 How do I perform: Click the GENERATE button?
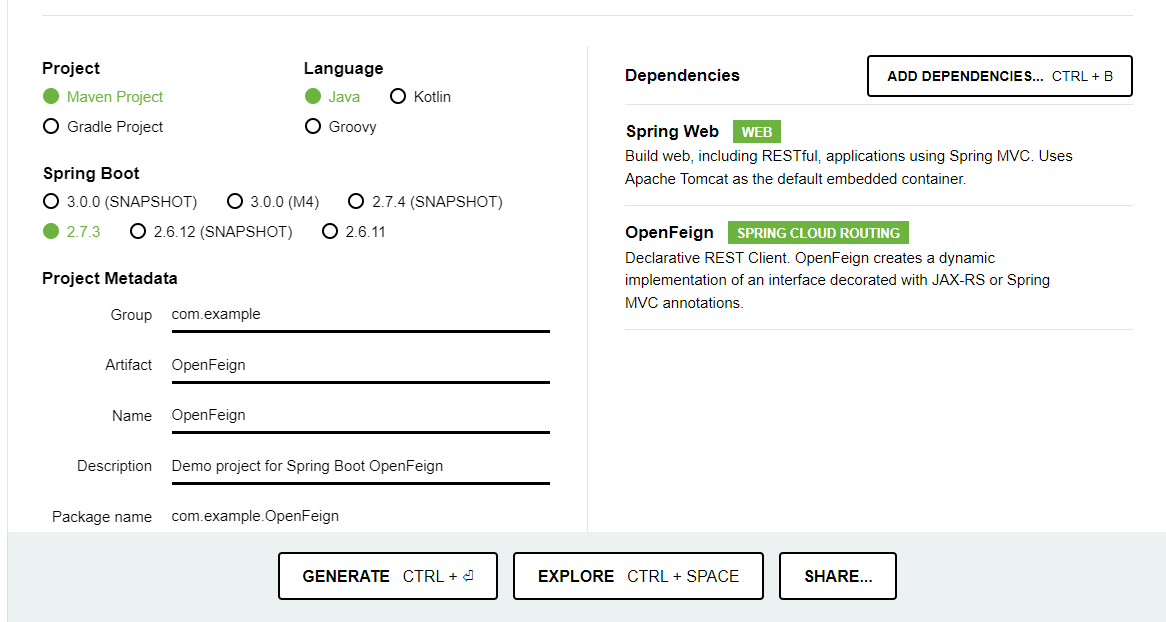(x=387, y=576)
